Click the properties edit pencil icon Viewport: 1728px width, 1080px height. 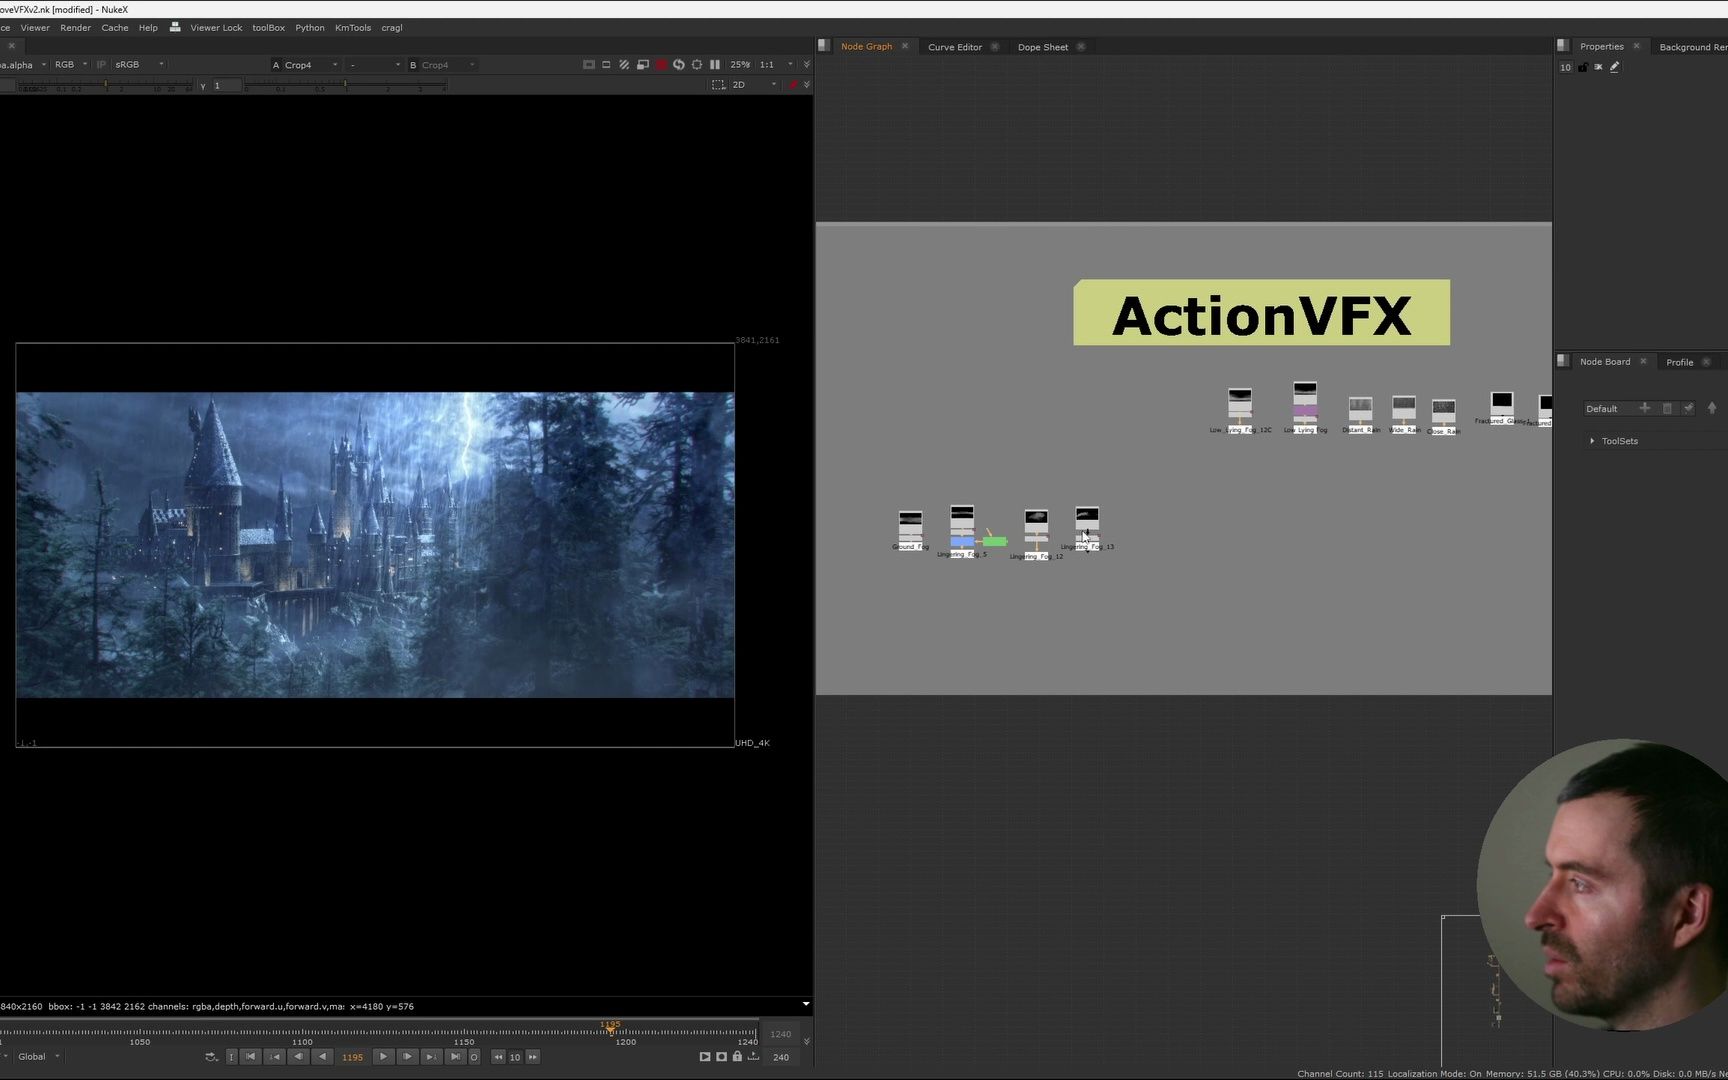click(1614, 67)
